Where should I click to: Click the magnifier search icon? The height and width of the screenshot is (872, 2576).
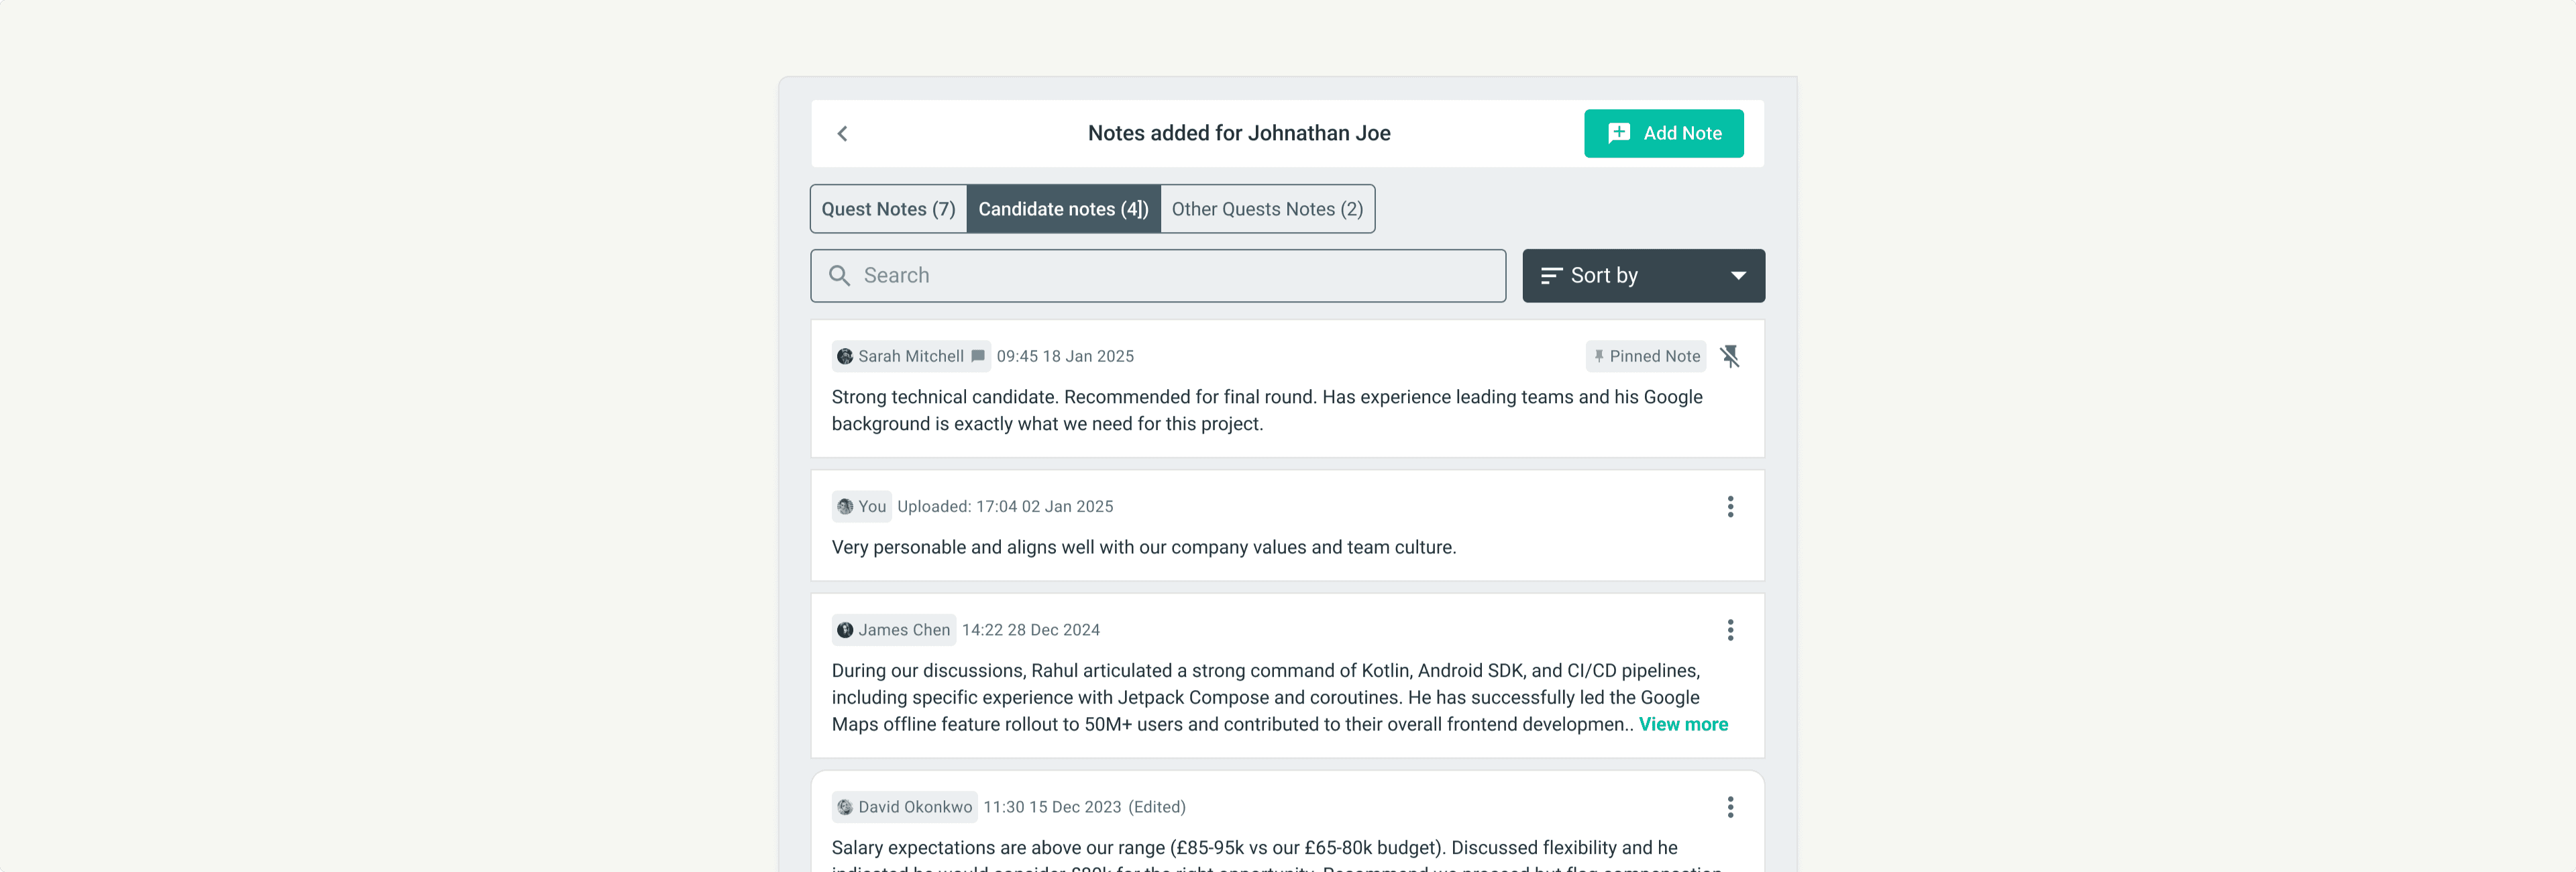(839, 276)
